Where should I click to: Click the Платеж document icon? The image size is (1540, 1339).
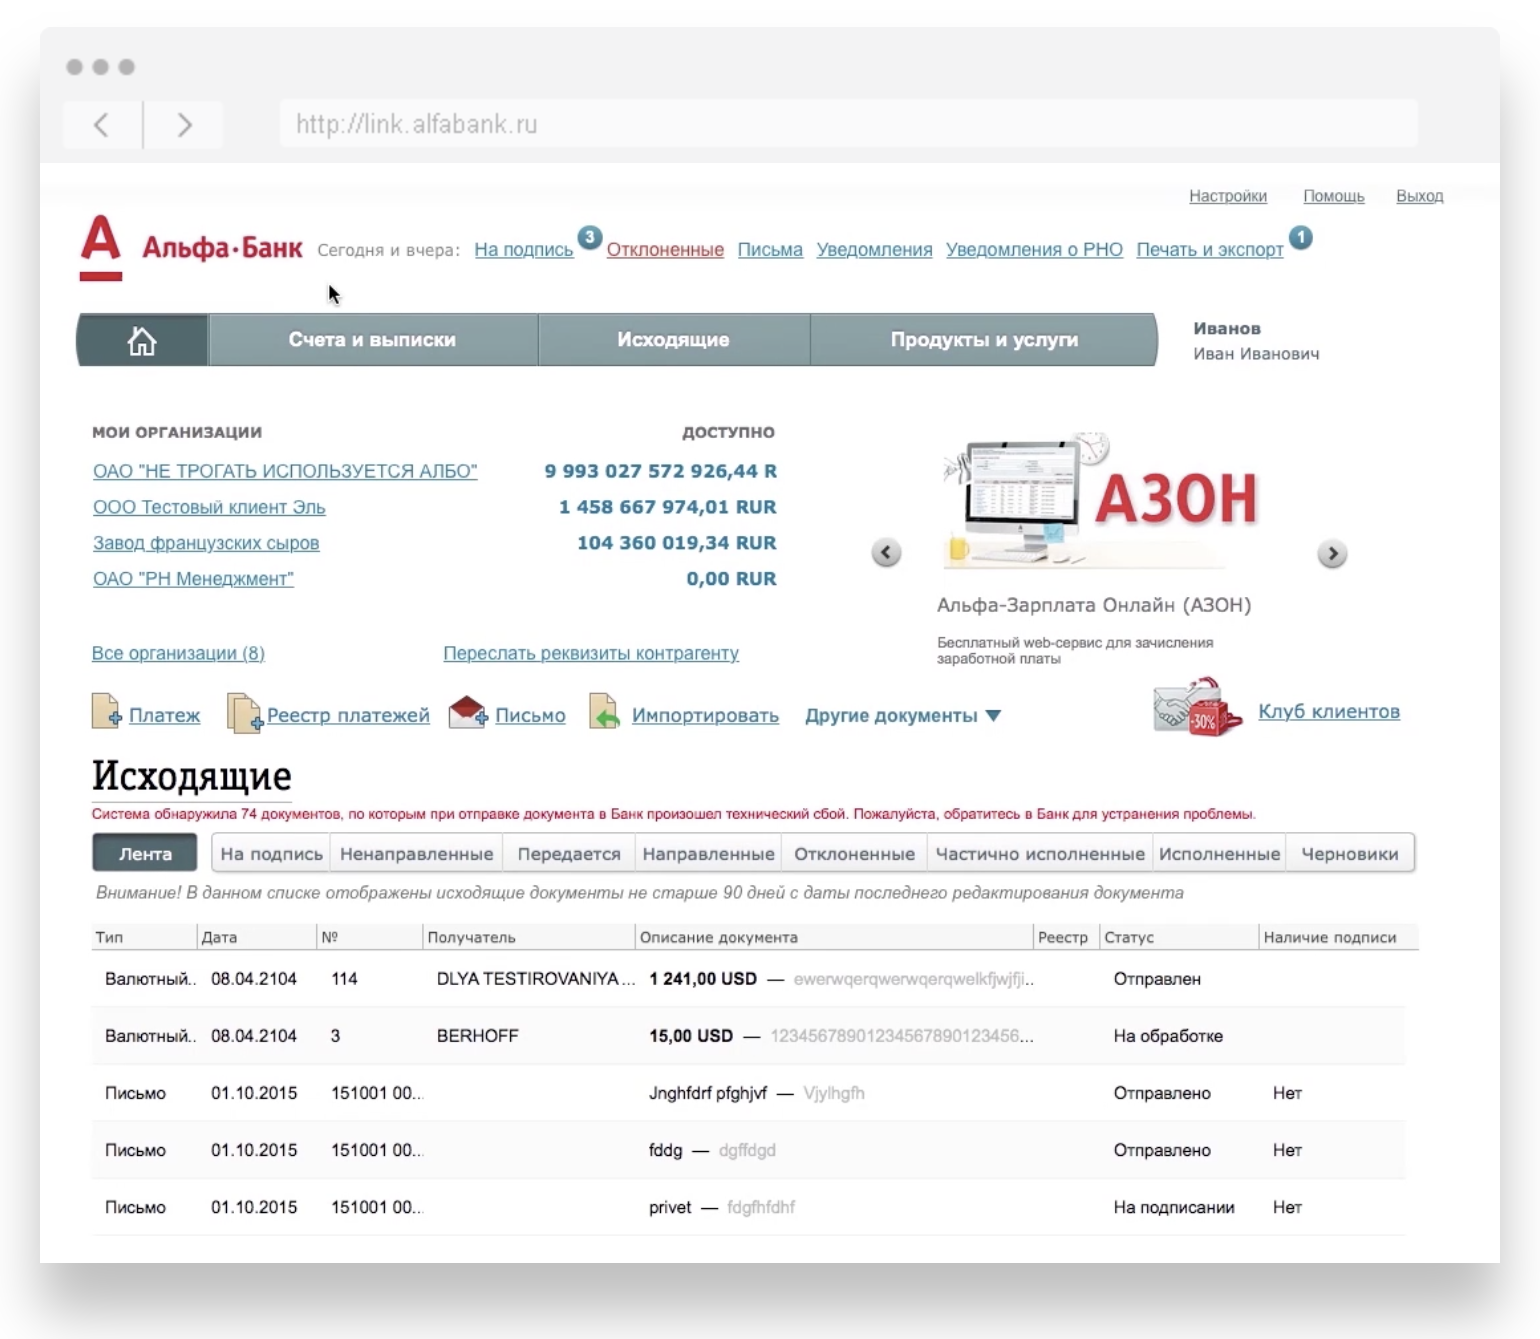(x=106, y=711)
